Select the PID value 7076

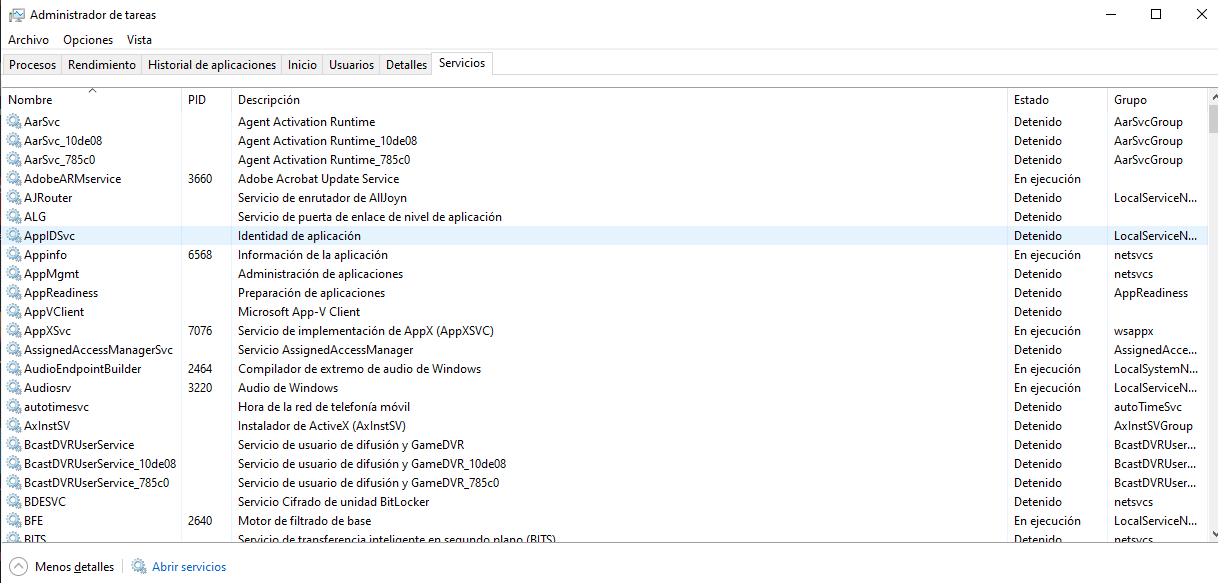[x=200, y=331]
